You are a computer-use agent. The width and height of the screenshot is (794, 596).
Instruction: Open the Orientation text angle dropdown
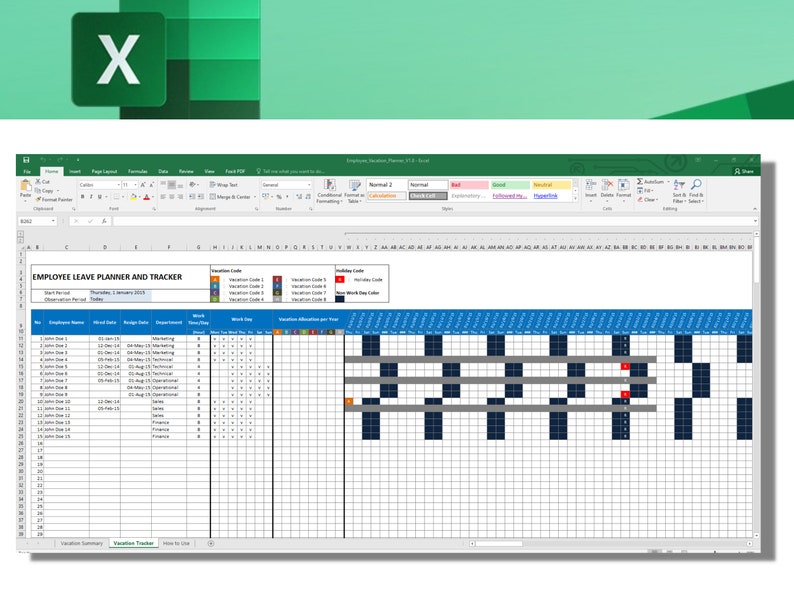[x=194, y=185]
